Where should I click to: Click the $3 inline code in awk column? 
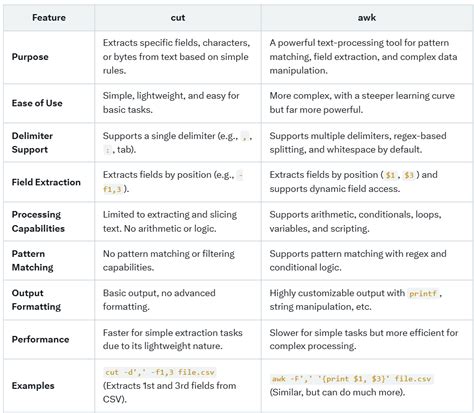(409, 175)
